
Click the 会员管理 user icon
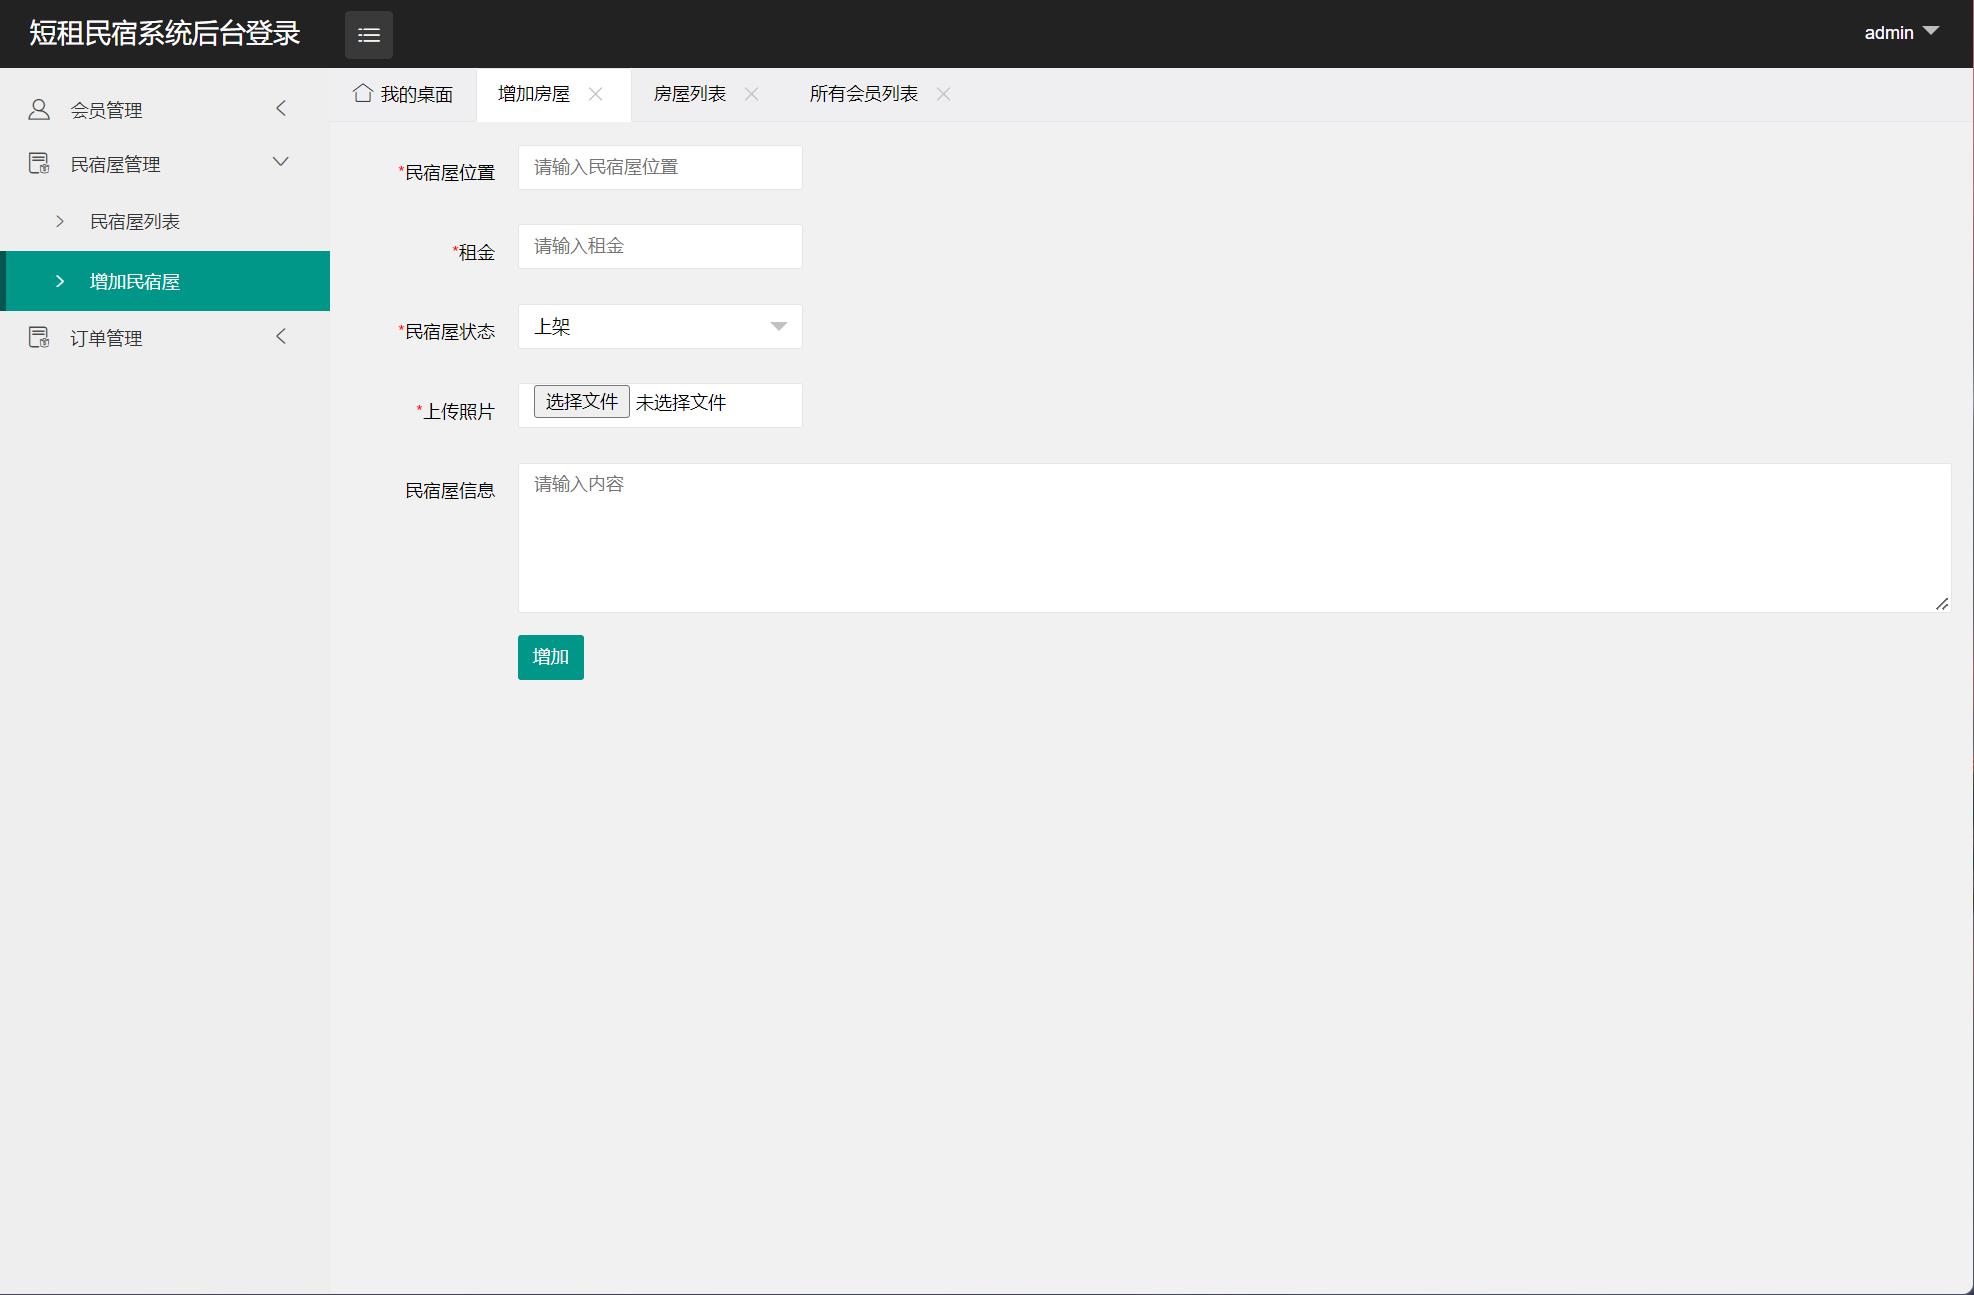tap(39, 110)
